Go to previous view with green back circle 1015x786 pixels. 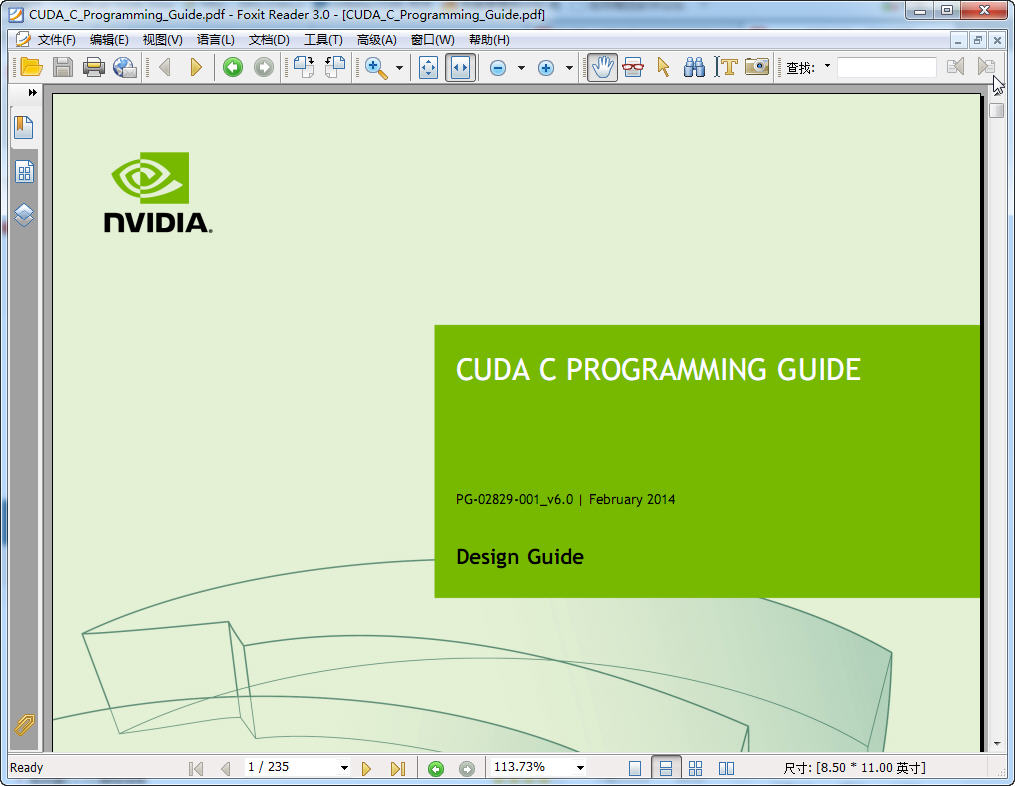point(233,67)
